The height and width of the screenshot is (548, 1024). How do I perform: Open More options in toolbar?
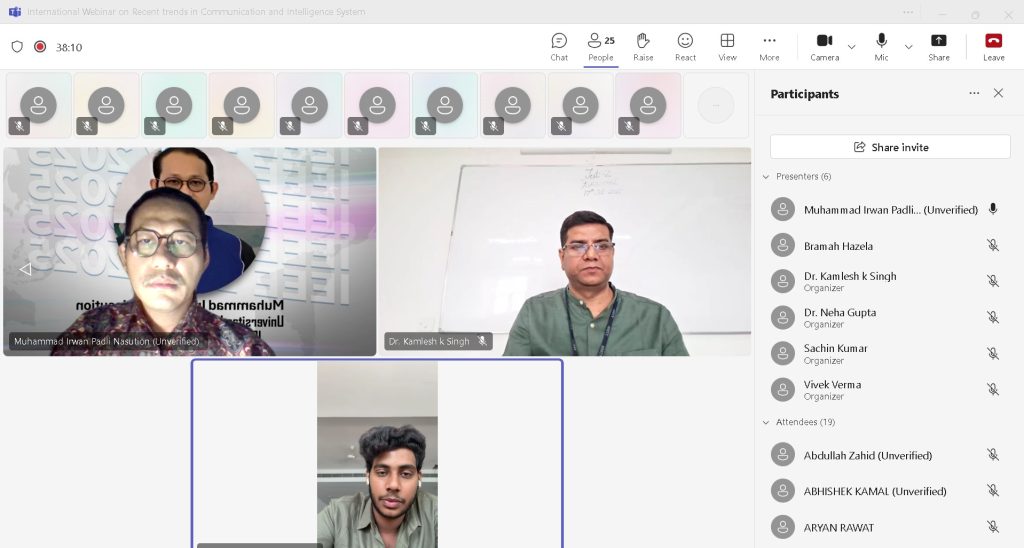coord(769,46)
